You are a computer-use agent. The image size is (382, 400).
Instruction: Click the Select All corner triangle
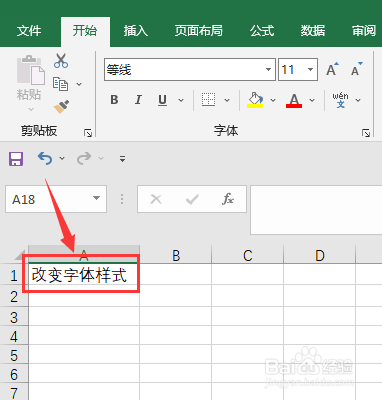[x=20, y=255]
